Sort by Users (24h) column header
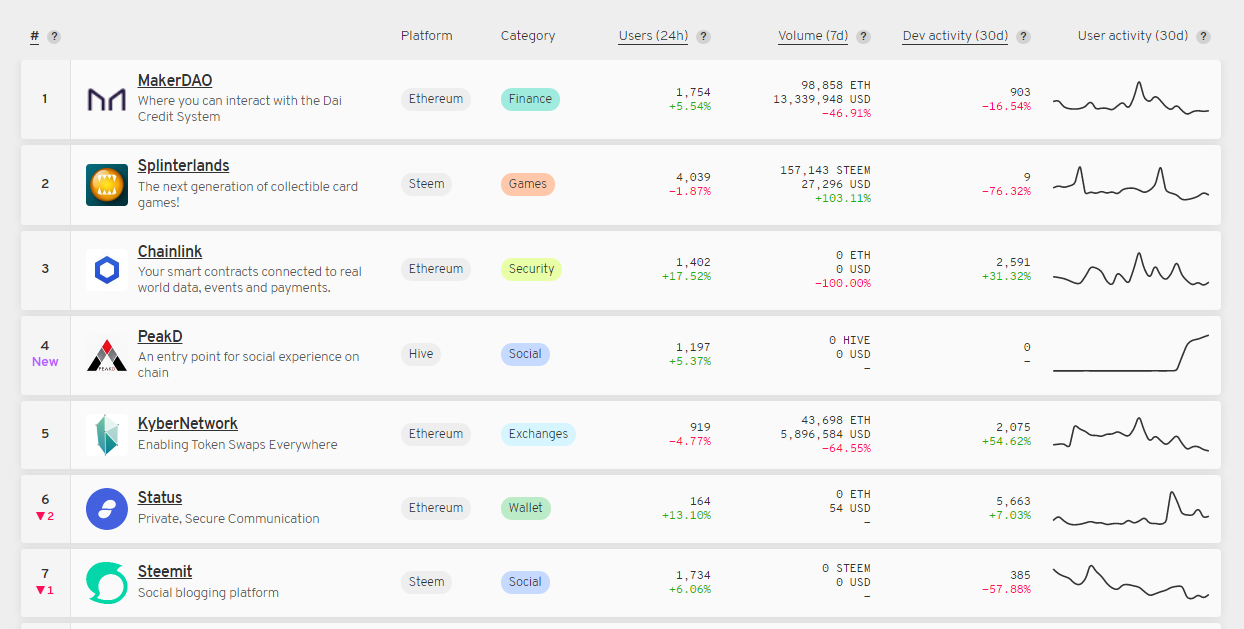 653,36
